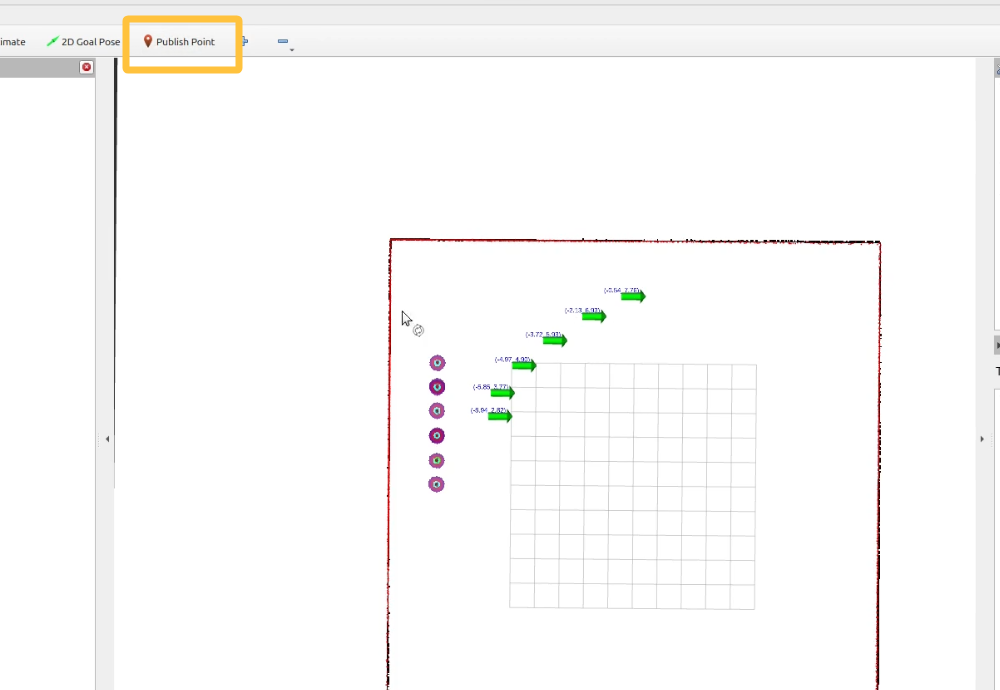Screen dimensions: 1000x690
Task: Click the second purple marker from top
Action: [437, 387]
